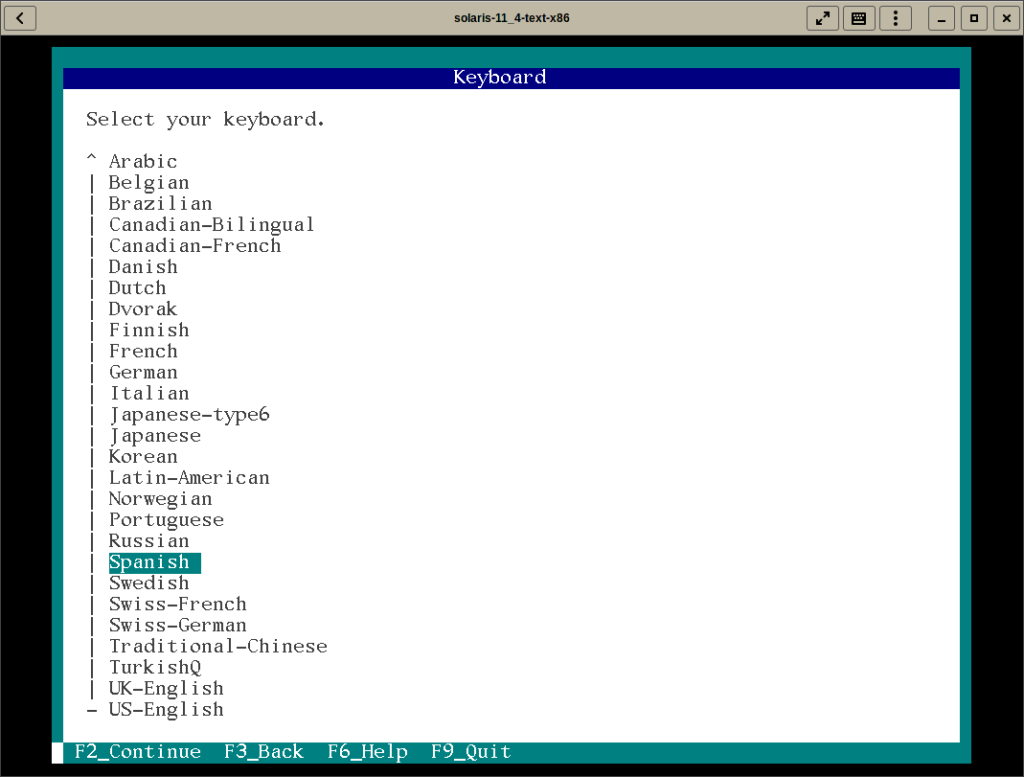Select the US-English keyboard
This screenshot has height=777, width=1024.
click(x=166, y=710)
